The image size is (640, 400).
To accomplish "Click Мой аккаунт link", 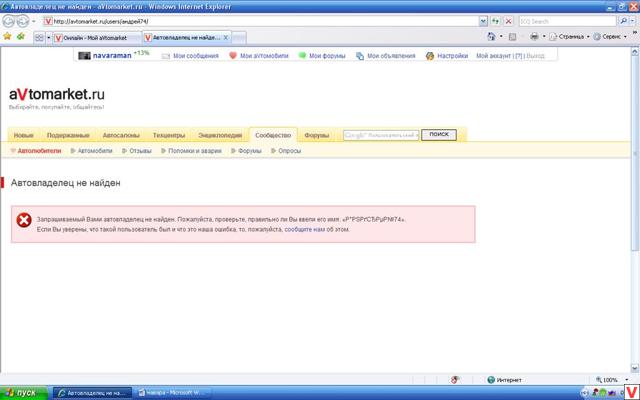I will coord(493,56).
